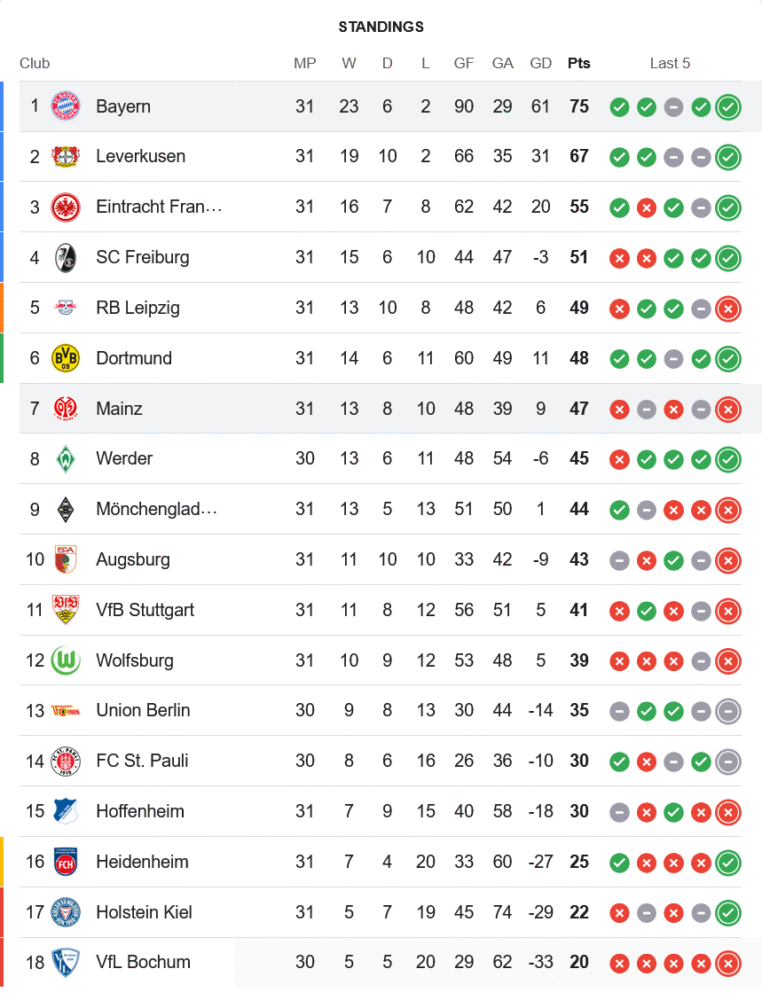Click the Wolfsburg green W logo

pyautogui.click(x=65, y=660)
